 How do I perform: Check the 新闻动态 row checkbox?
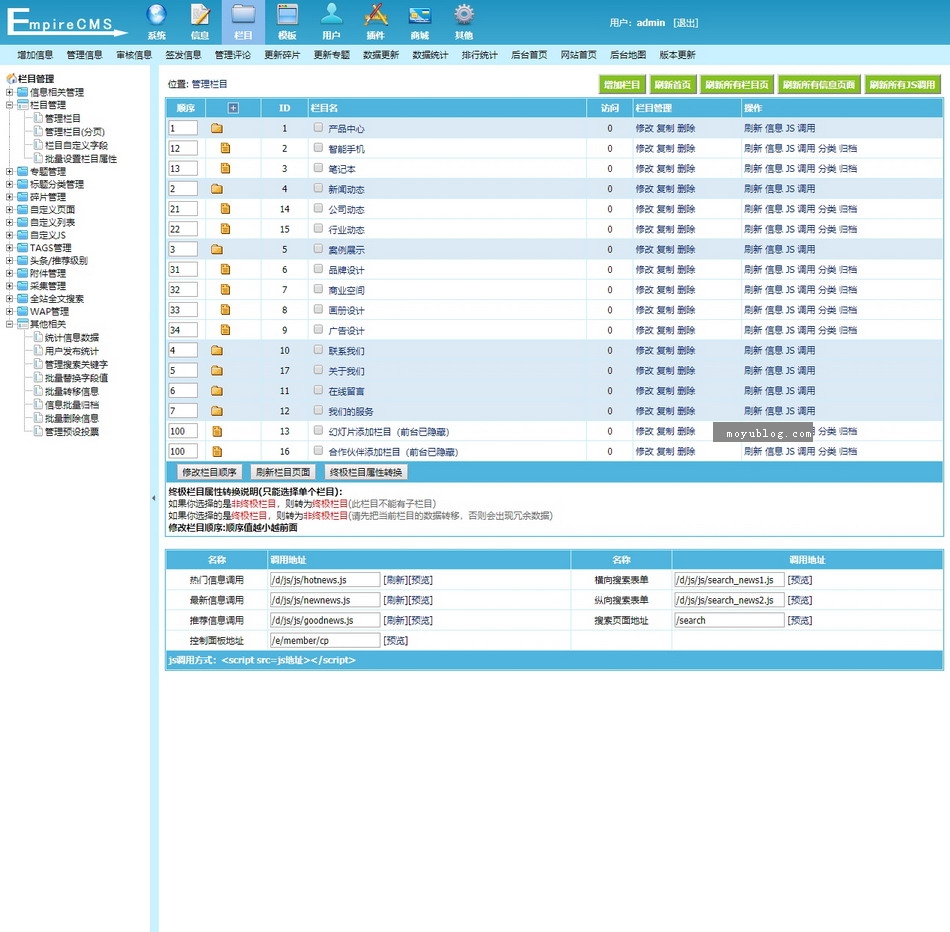coord(318,188)
